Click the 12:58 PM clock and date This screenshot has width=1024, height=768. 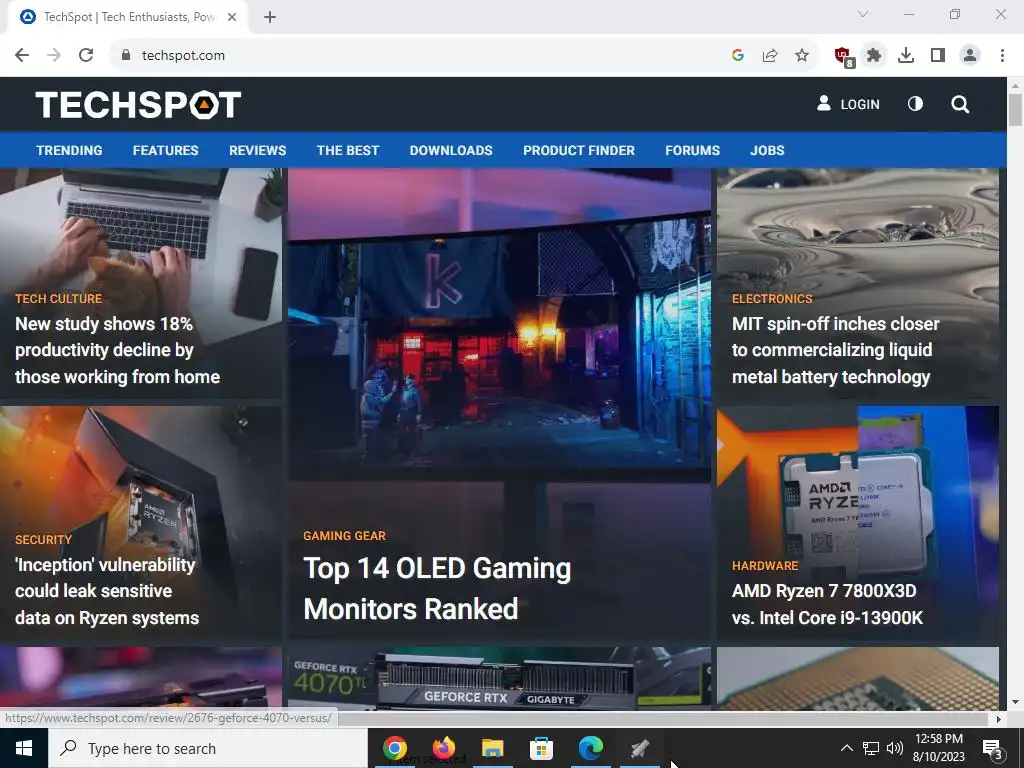point(938,748)
